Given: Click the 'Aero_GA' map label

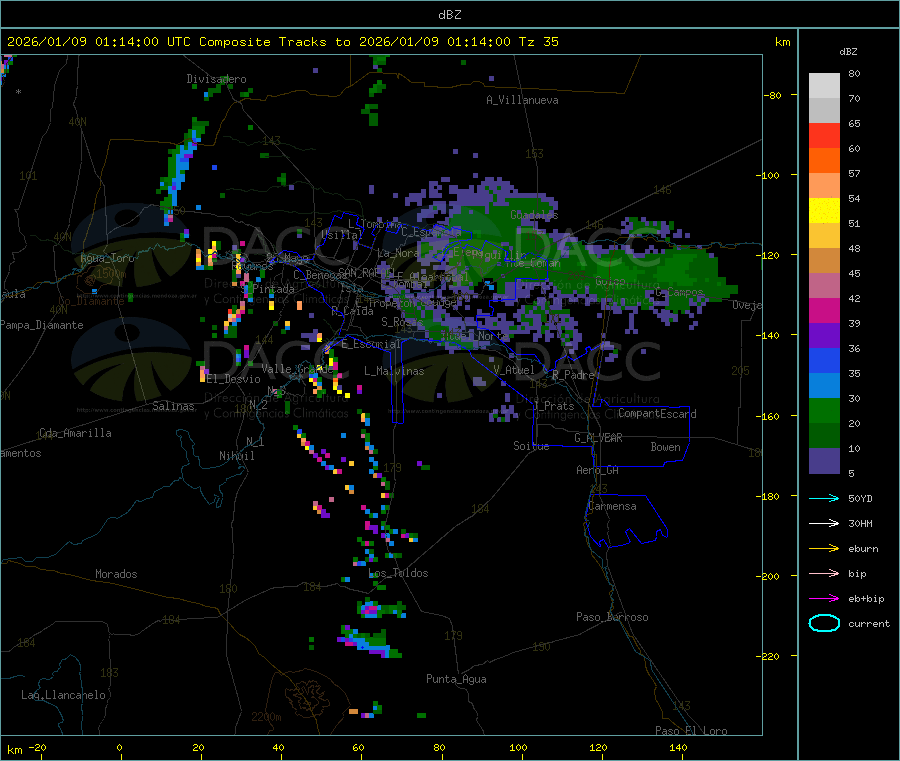Looking at the screenshot, I should tap(597, 470).
